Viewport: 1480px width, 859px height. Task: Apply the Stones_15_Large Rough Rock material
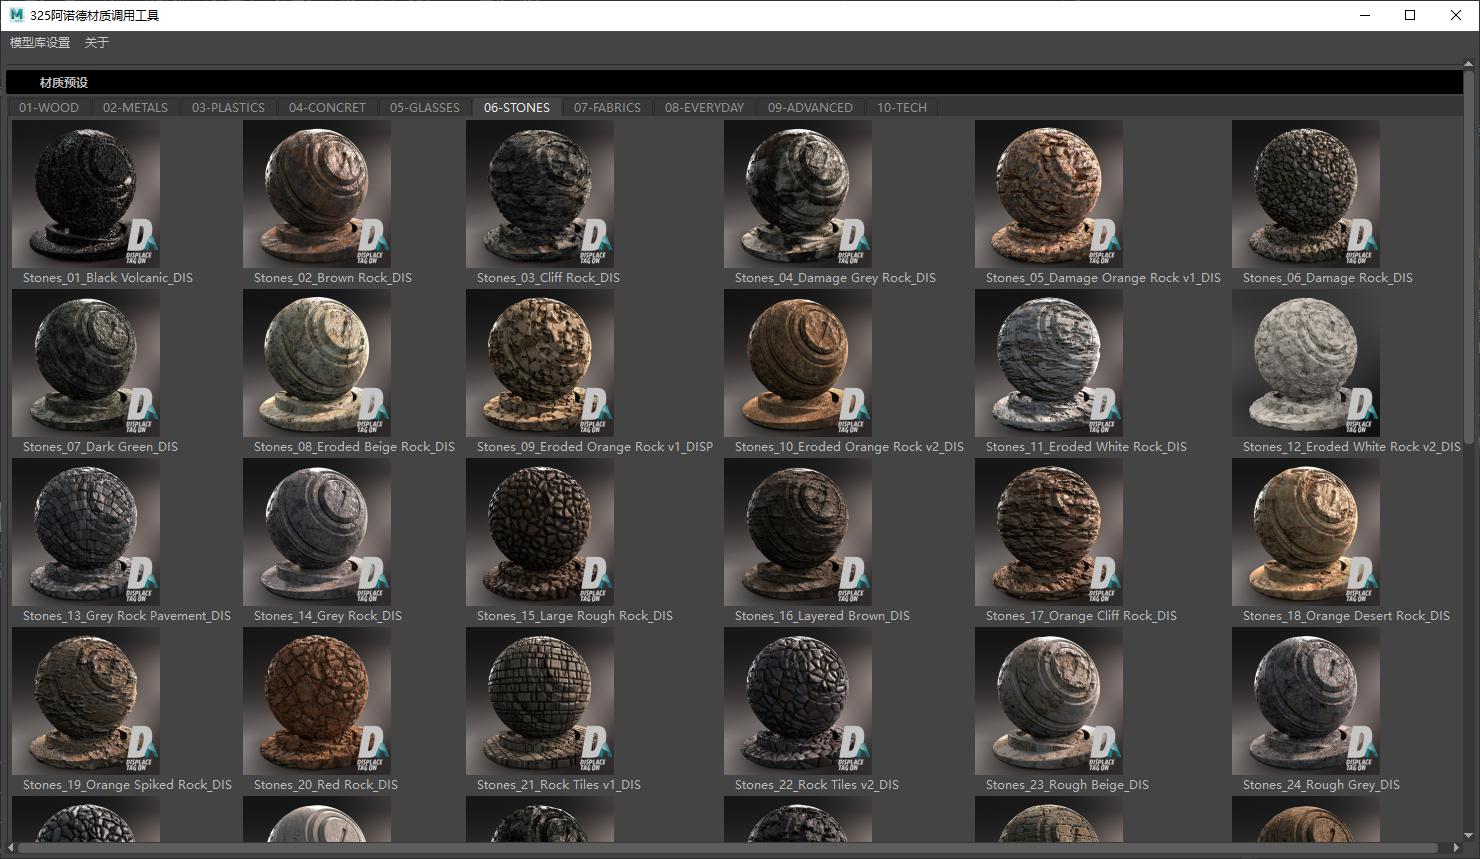click(539, 532)
